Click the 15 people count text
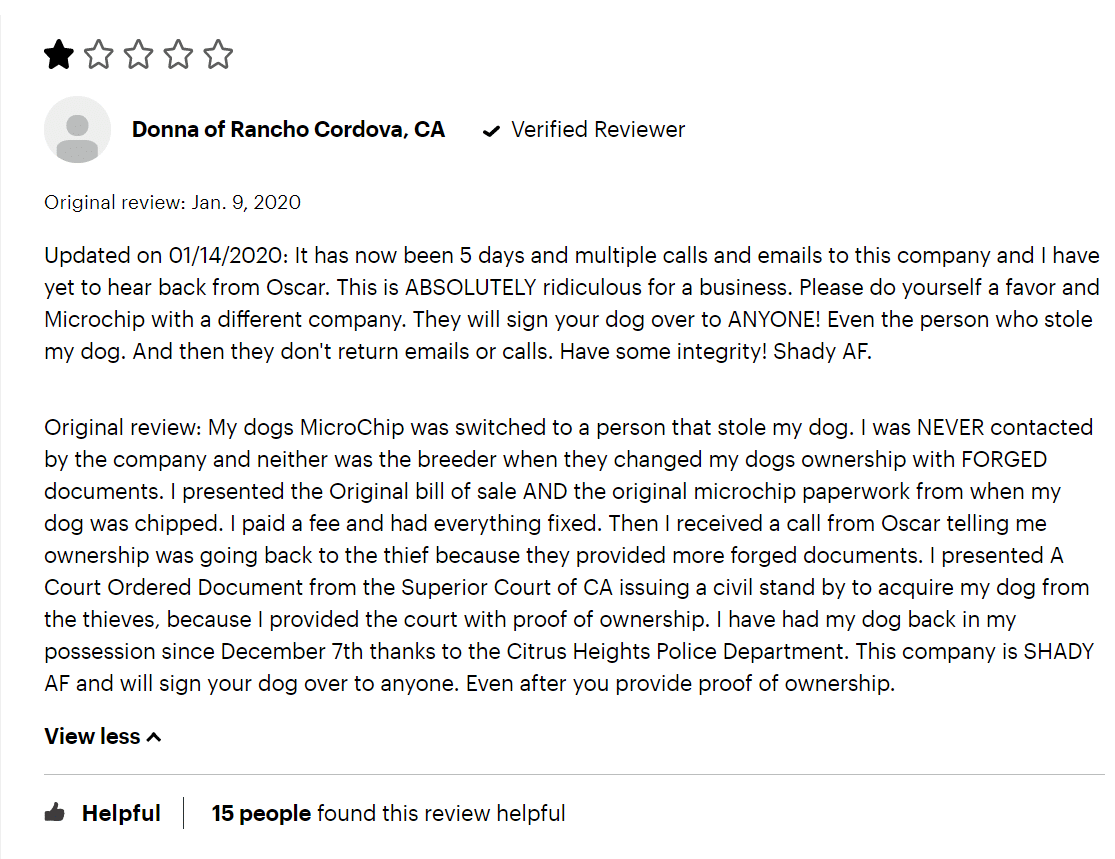The image size is (1115, 859). click(x=261, y=813)
